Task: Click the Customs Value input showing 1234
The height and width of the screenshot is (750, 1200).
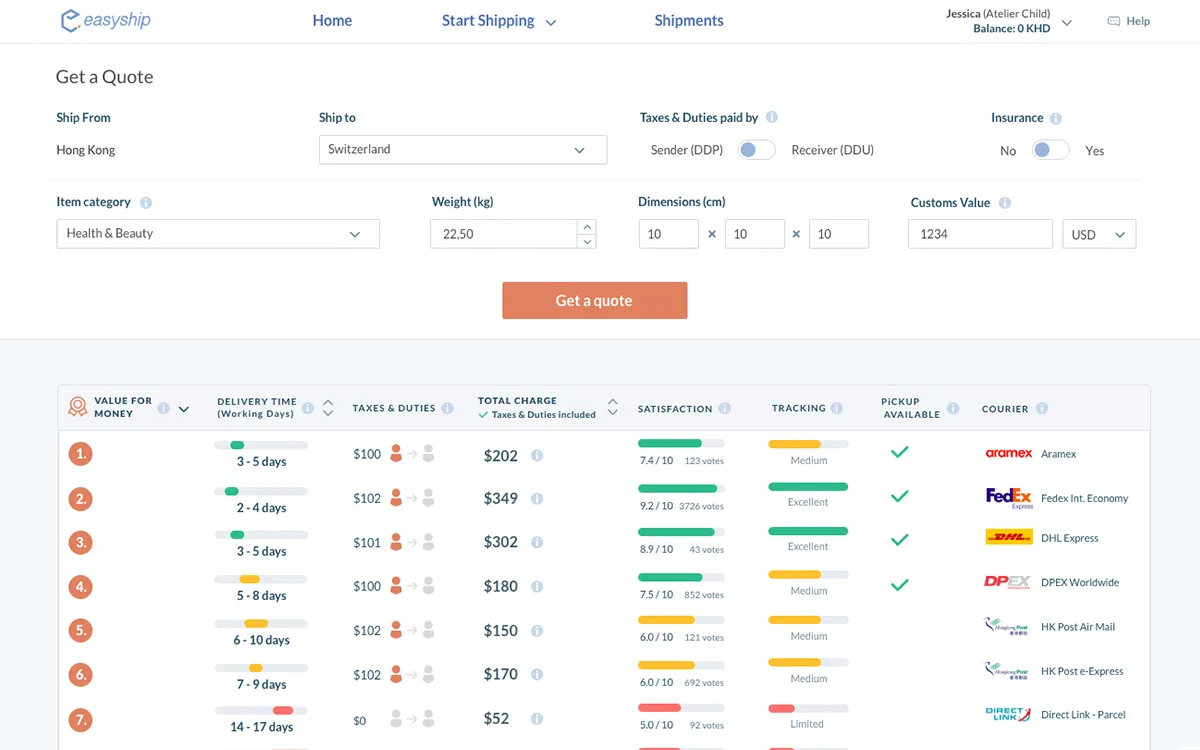Action: coord(980,234)
